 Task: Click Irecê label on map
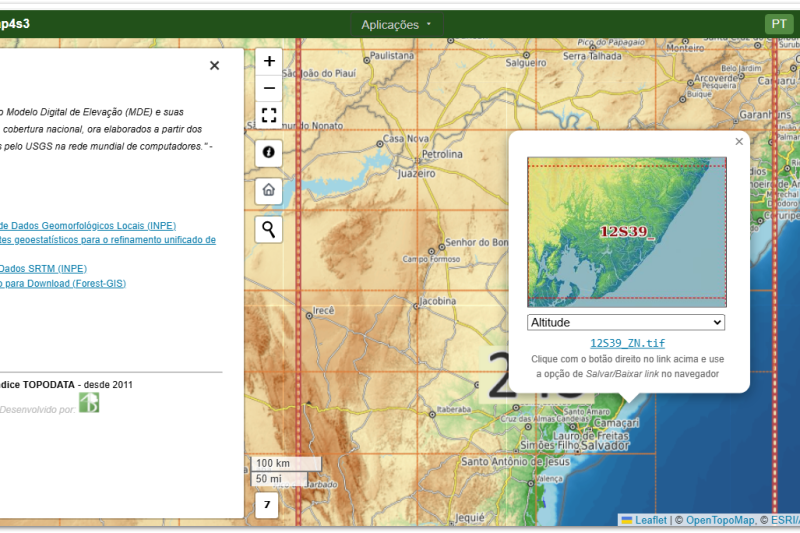tap(323, 311)
